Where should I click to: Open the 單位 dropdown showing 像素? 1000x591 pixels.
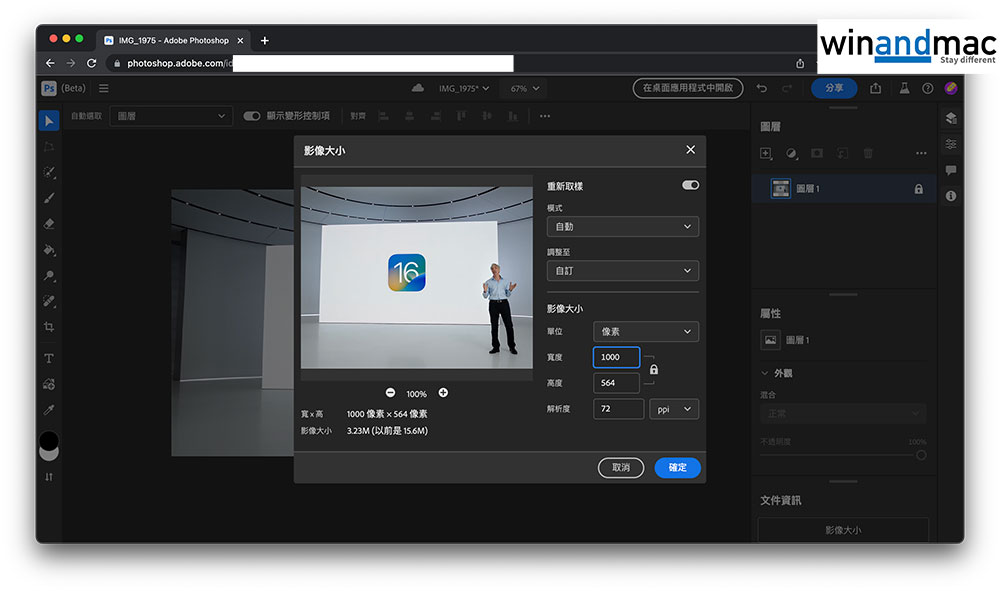[x=645, y=331]
